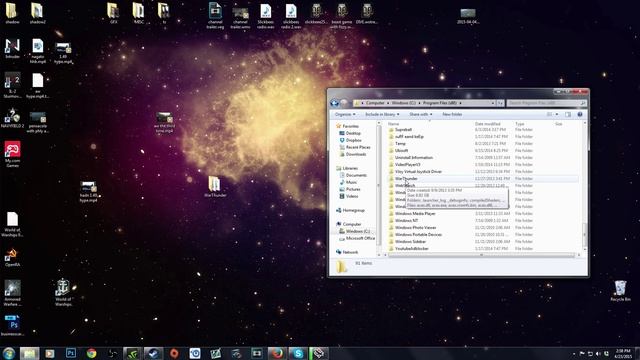Open Google Chrome from the taskbar
Screen dimensions: 640x360
pyautogui.click(x=91, y=353)
